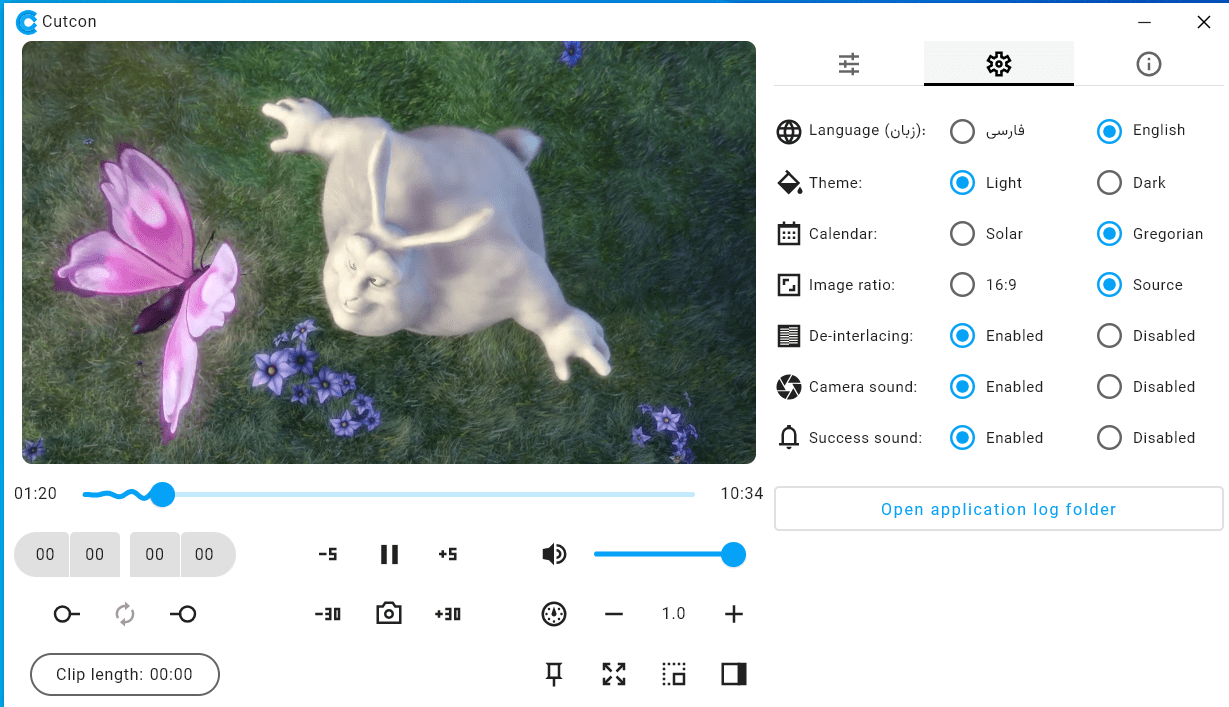
Task: Set clip start marker
Action: tap(67, 614)
